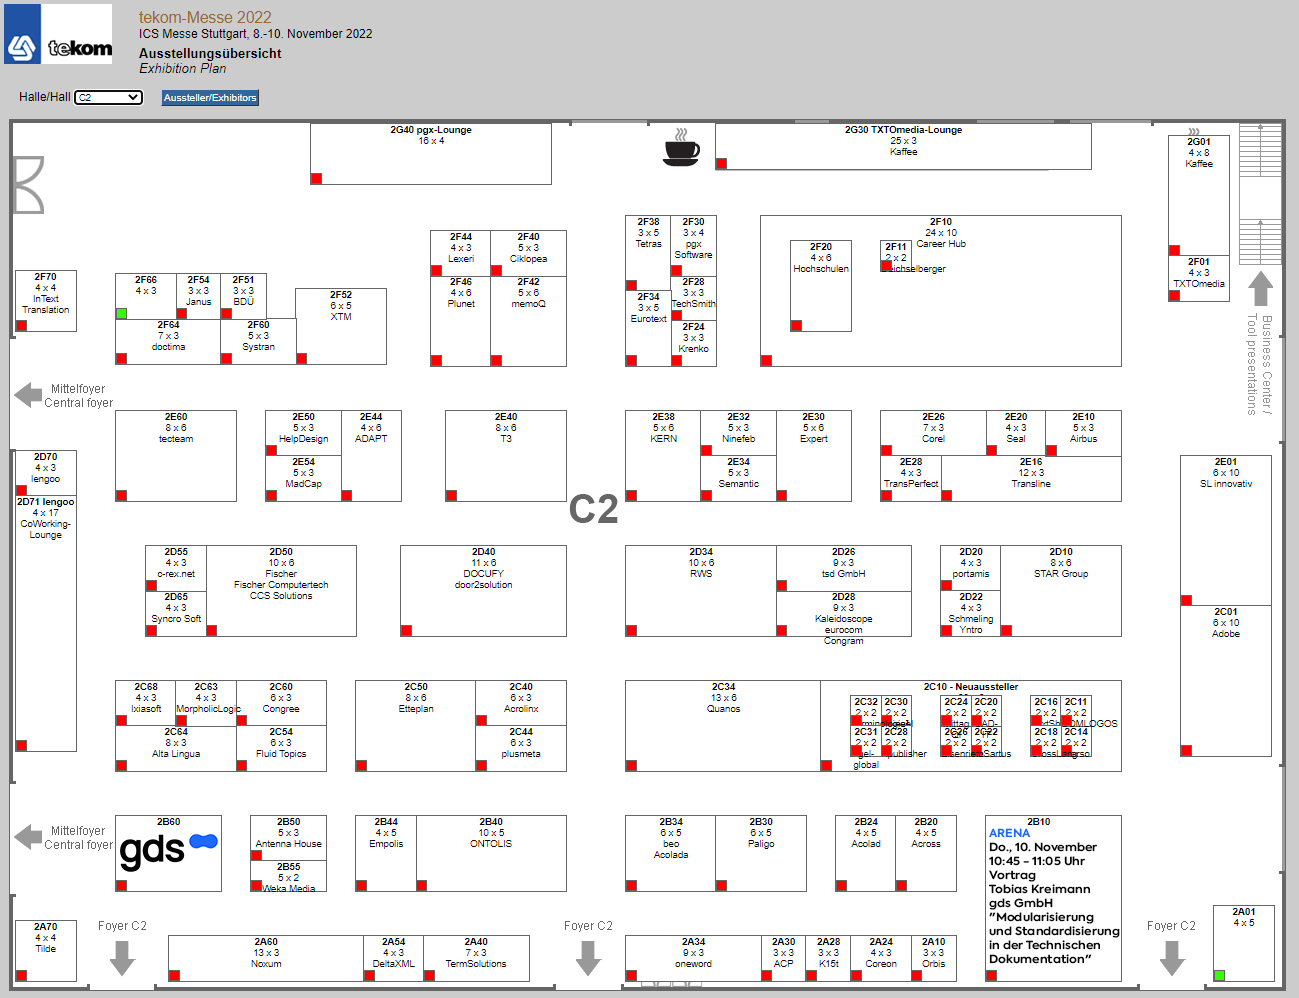Click the Business Center up arrow
This screenshot has width=1299, height=998.
tap(1261, 288)
